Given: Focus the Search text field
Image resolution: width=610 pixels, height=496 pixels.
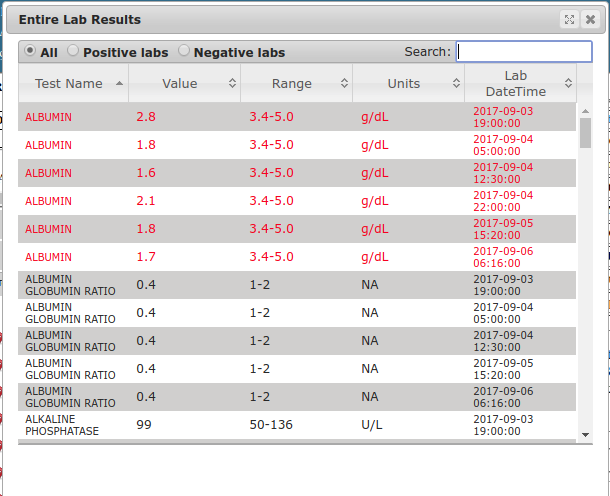Looking at the screenshot, I should click(x=524, y=51).
